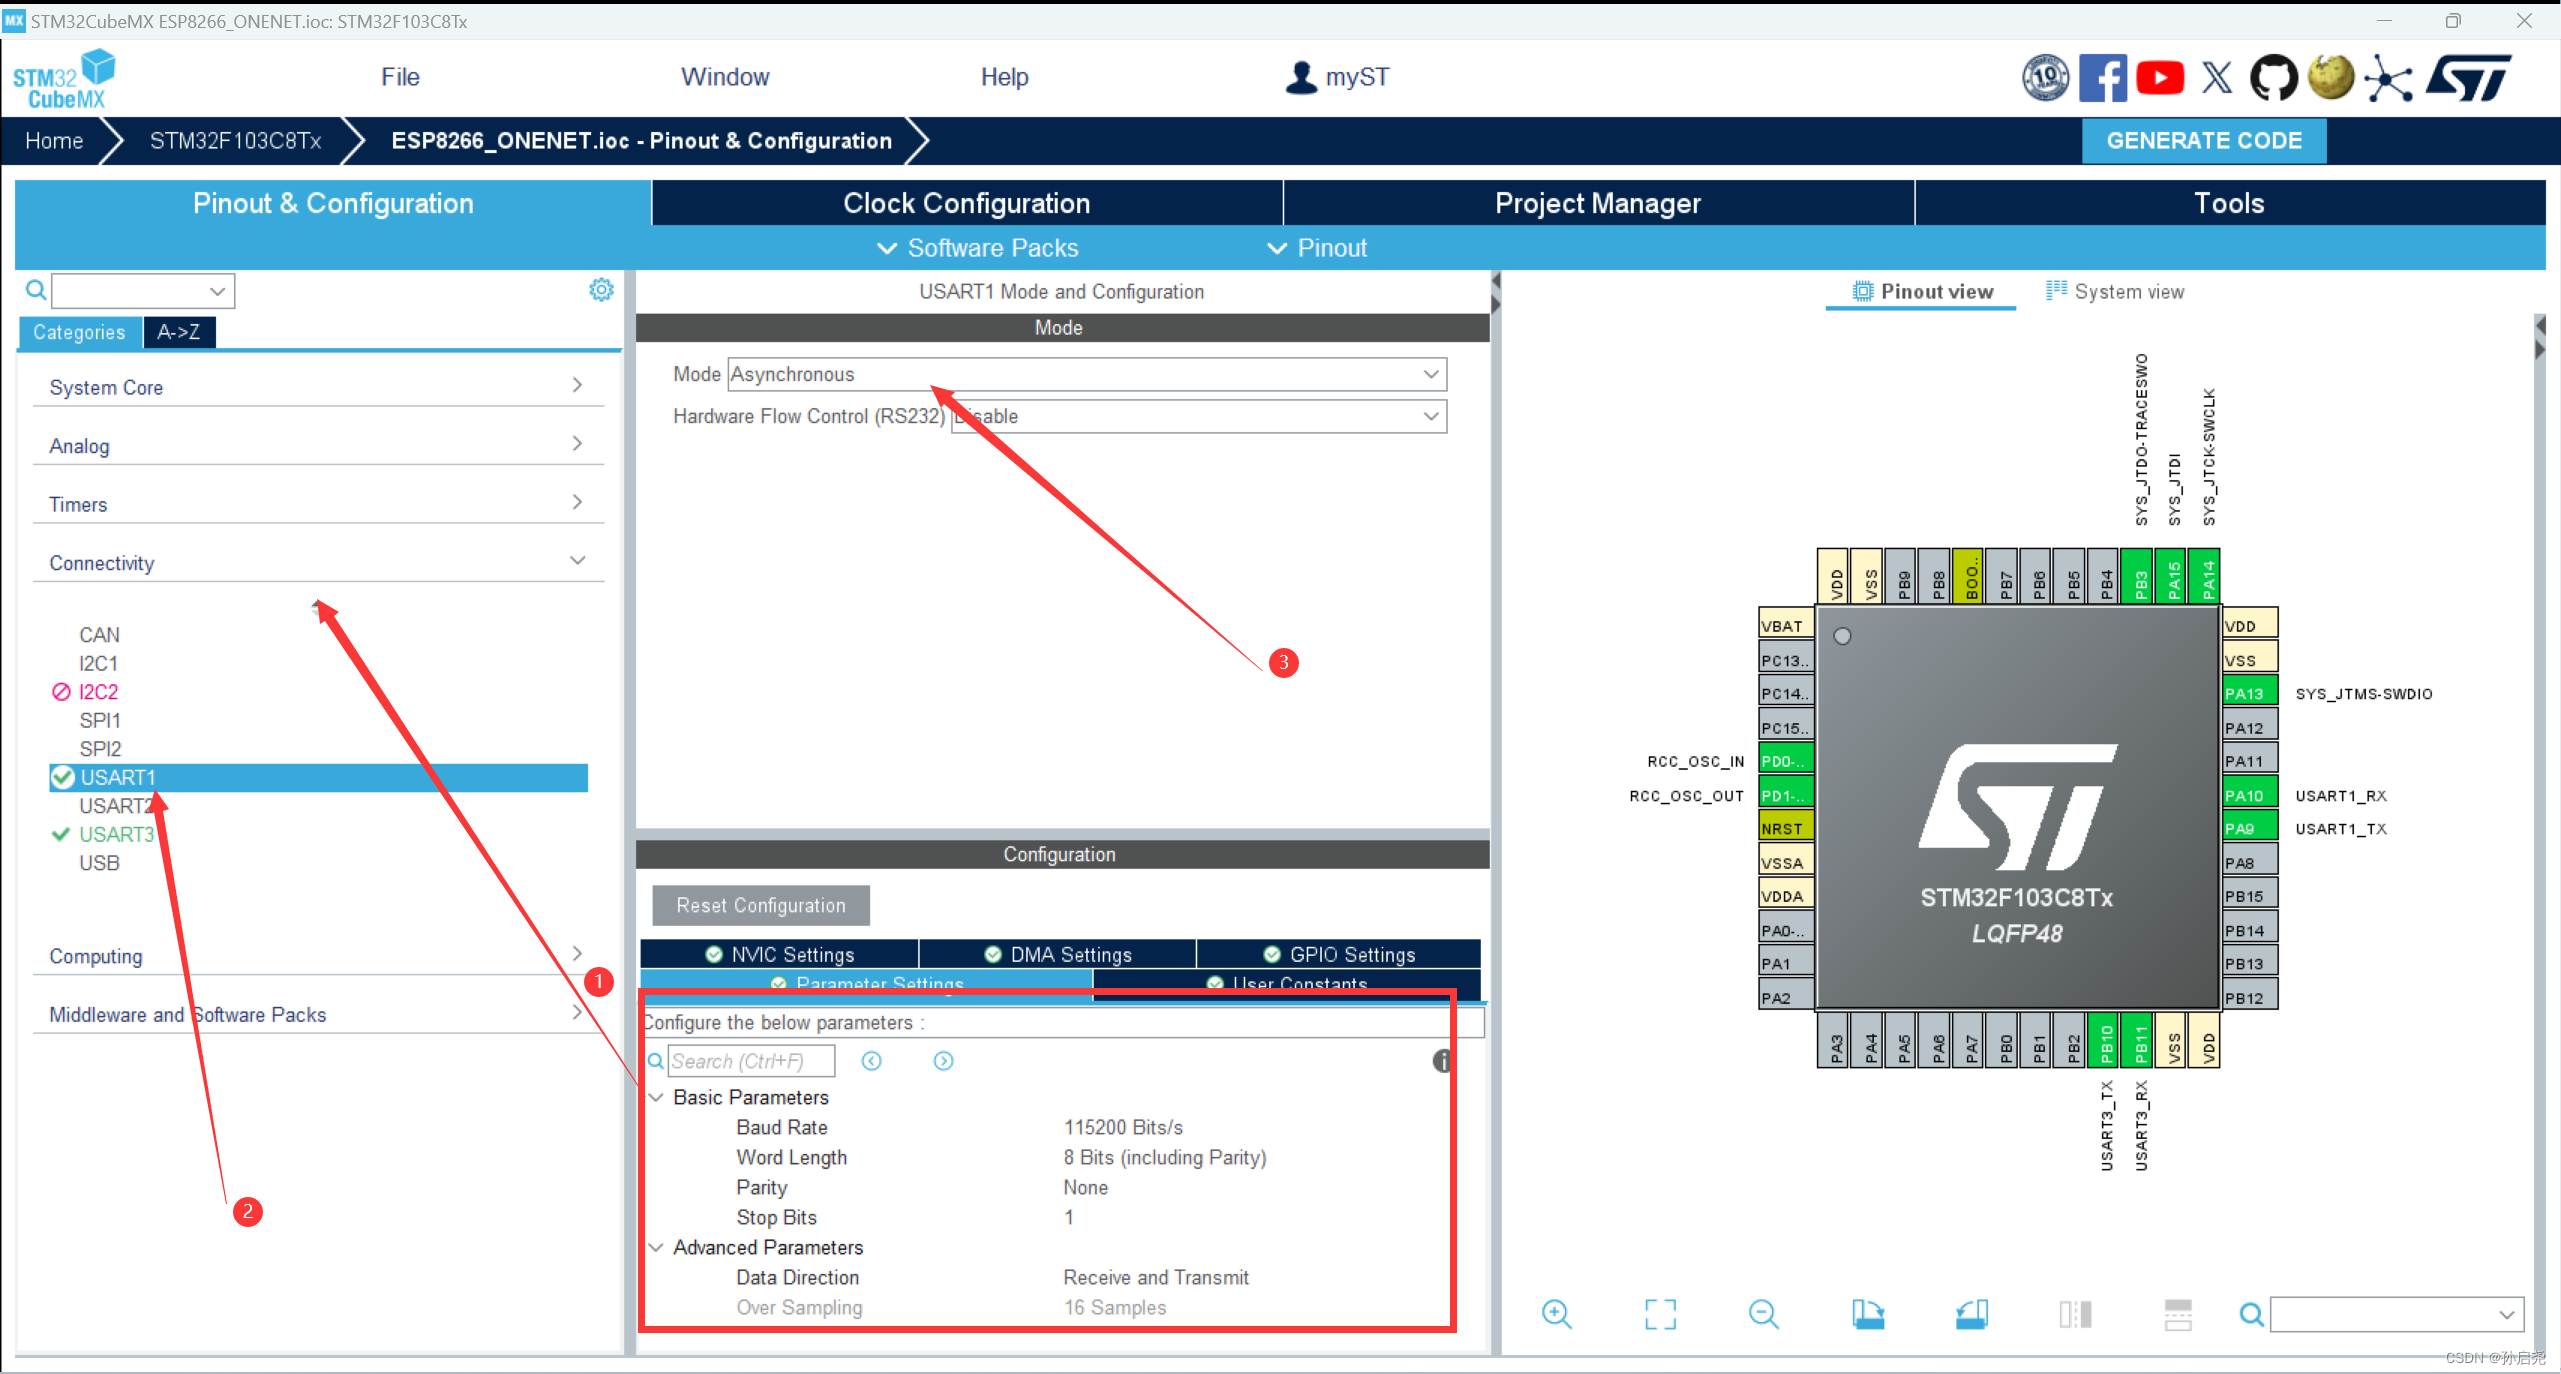Click the Facebook icon in the header

(x=2102, y=78)
